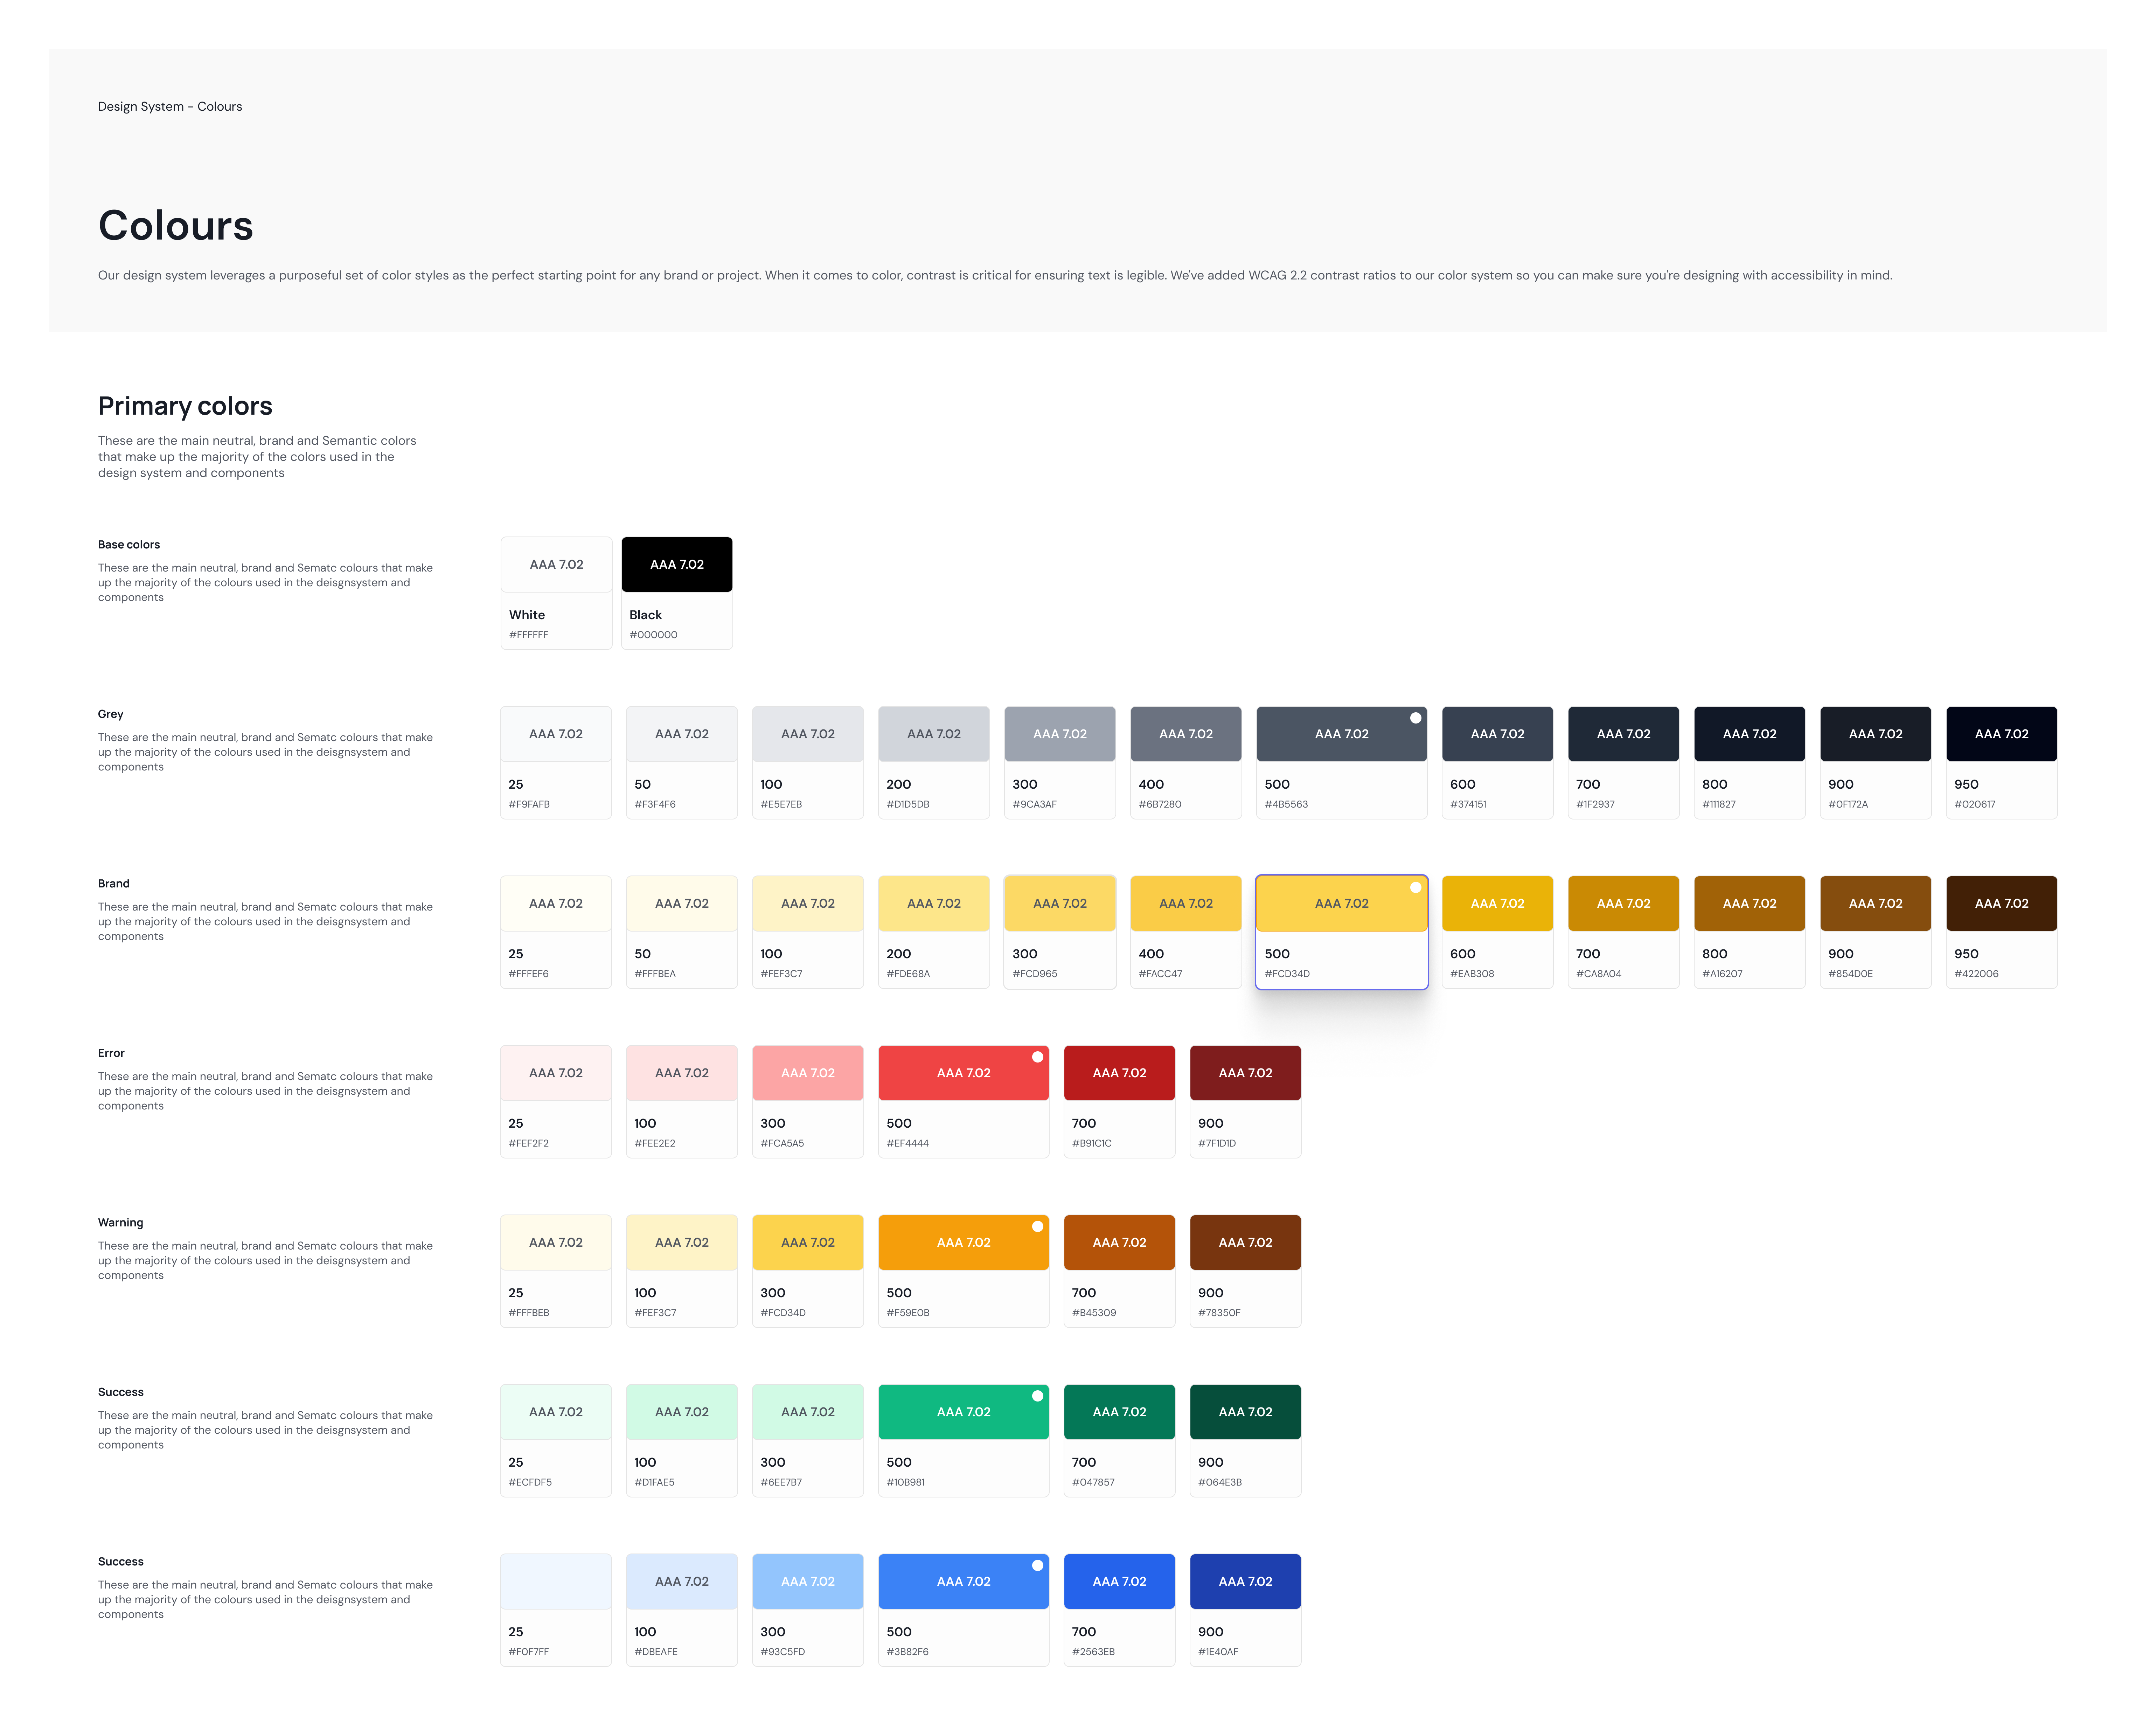Viewport: 2156px width, 1716px height.
Task: Select Brand 25 swatch #FFFEF6
Action: pyautogui.click(x=556, y=932)
